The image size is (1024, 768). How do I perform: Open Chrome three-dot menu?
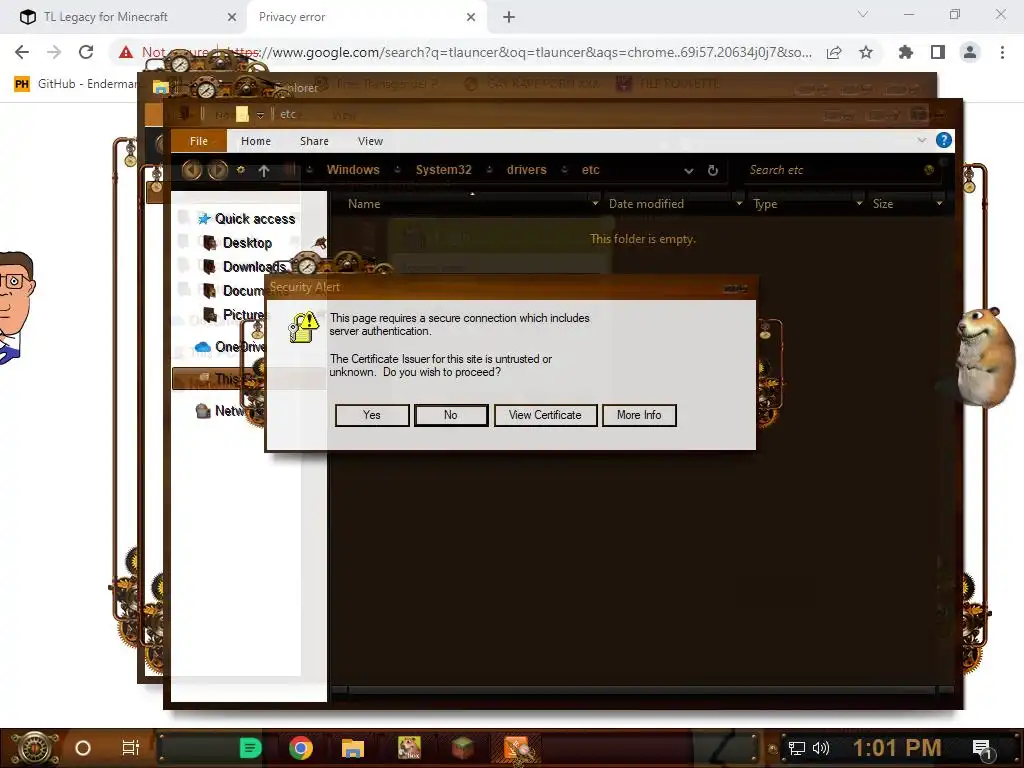point(1002,52)
